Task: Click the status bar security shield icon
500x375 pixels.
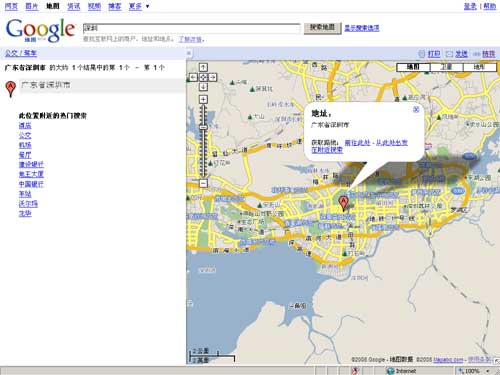Action: (x=355, y=371)
